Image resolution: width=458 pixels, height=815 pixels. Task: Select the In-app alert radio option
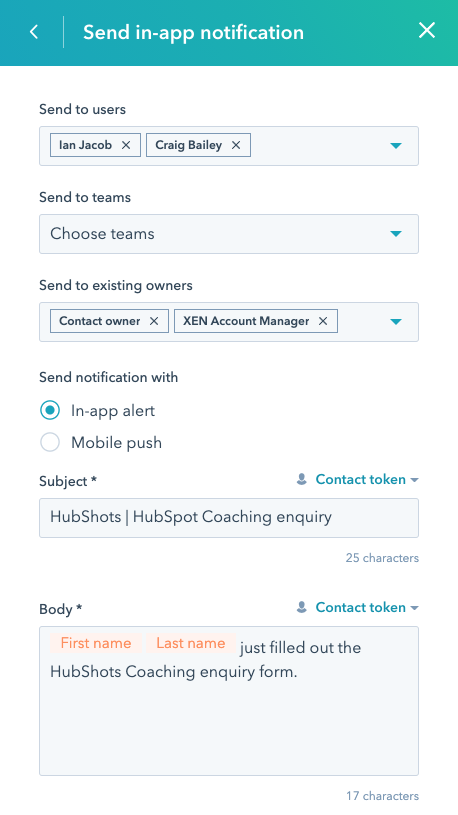(x=50, y=411)
